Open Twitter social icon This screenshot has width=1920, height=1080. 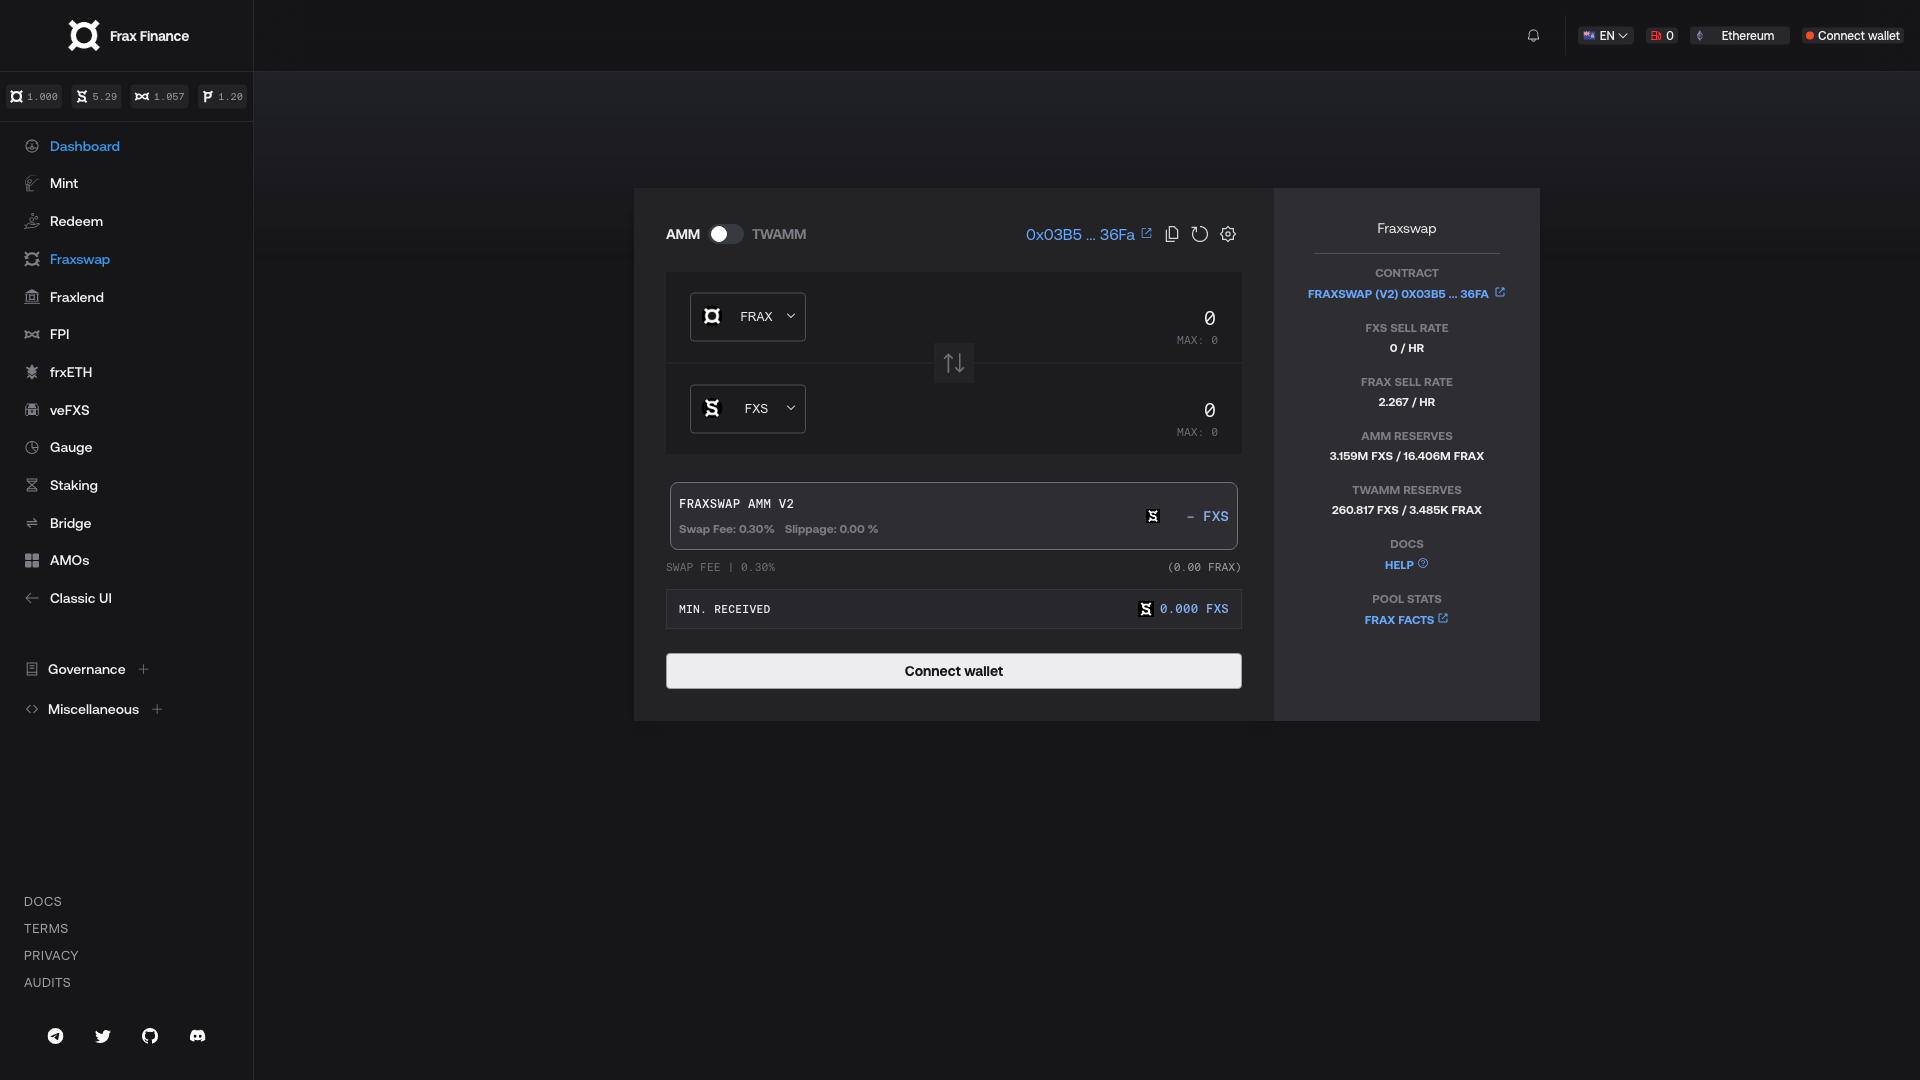[103, 1036]
